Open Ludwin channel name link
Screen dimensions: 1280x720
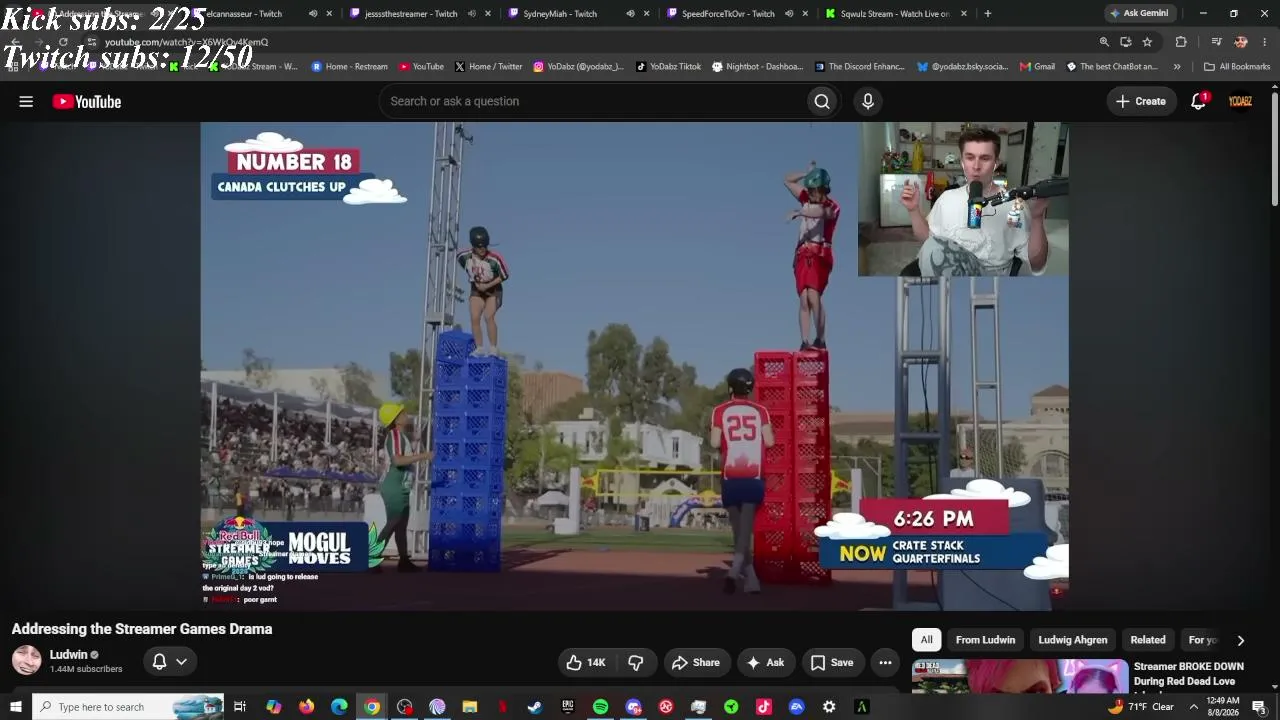click(69, 655)
